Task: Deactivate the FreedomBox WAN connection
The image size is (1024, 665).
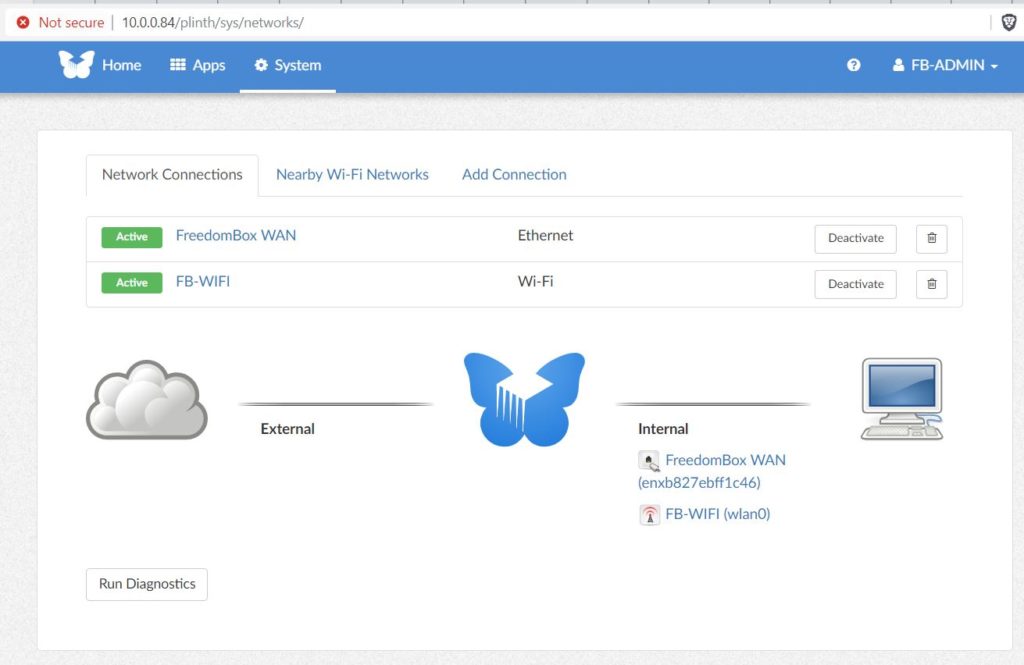Action: point(856,238)
